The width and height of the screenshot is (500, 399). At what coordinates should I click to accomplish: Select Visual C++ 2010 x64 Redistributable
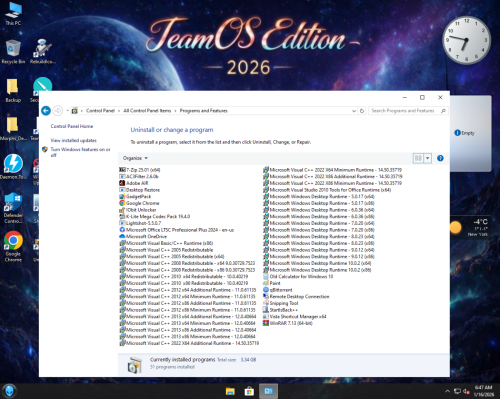point(184,277)
